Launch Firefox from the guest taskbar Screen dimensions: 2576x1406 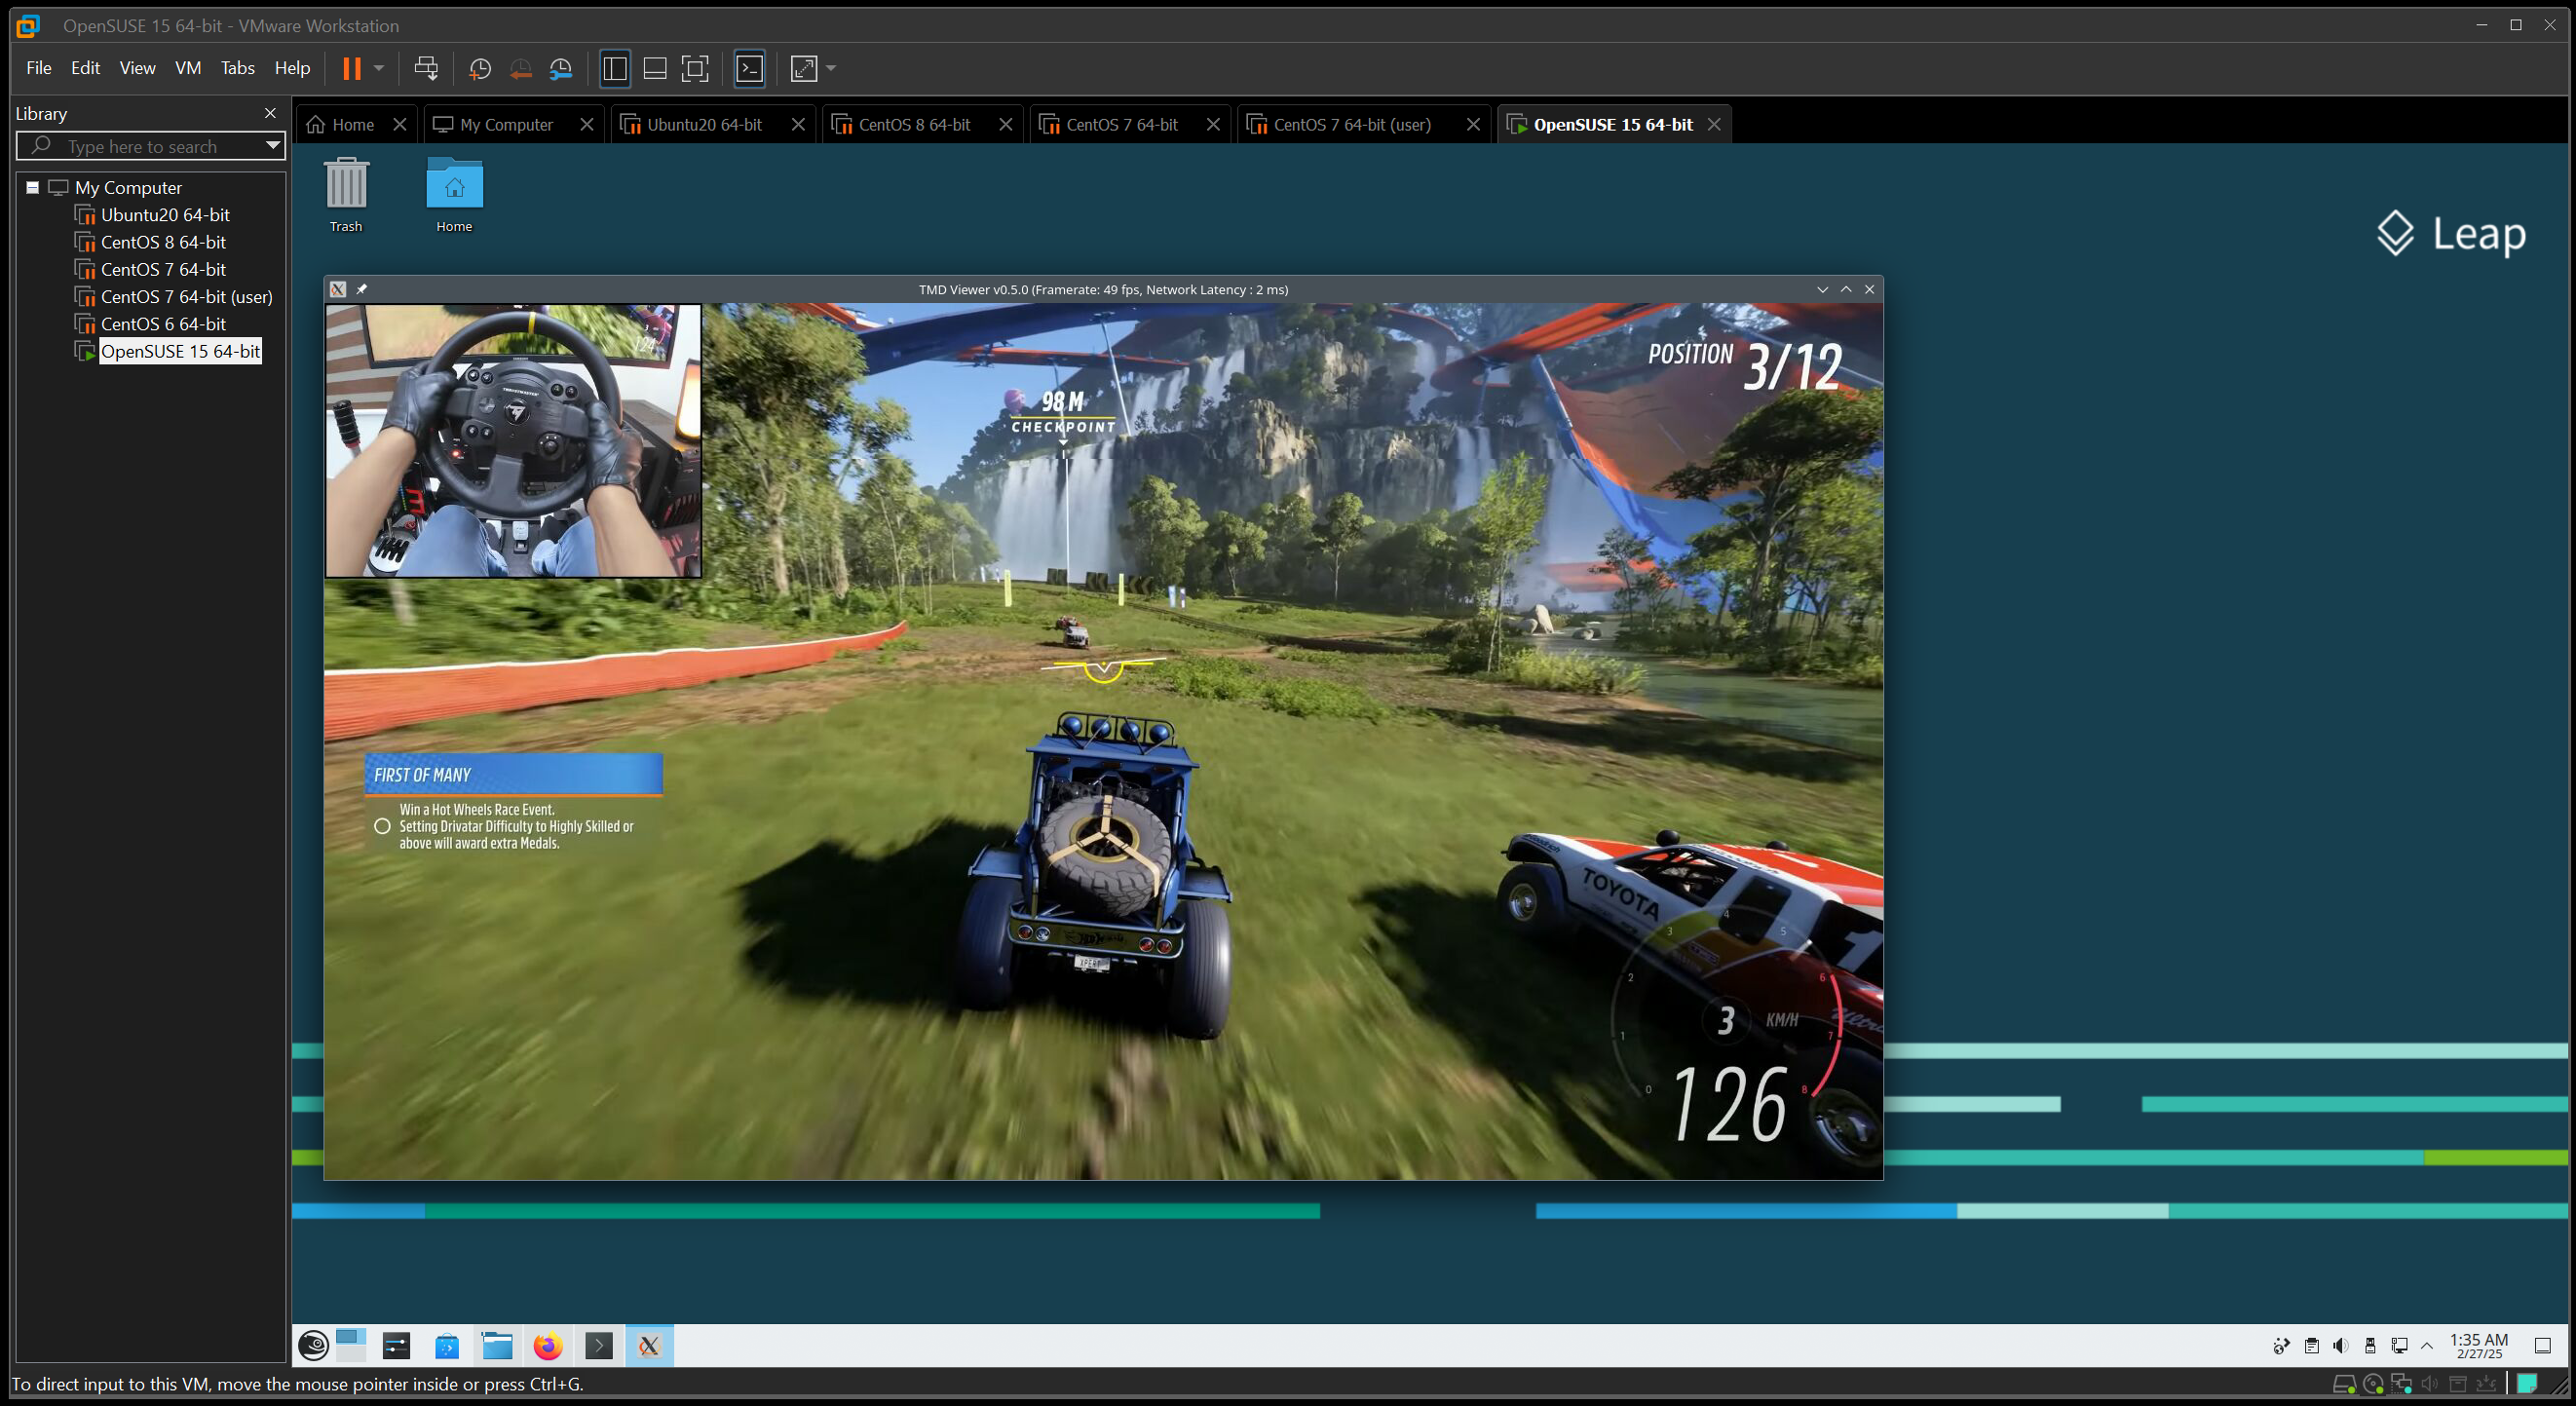click(548, 1346)
